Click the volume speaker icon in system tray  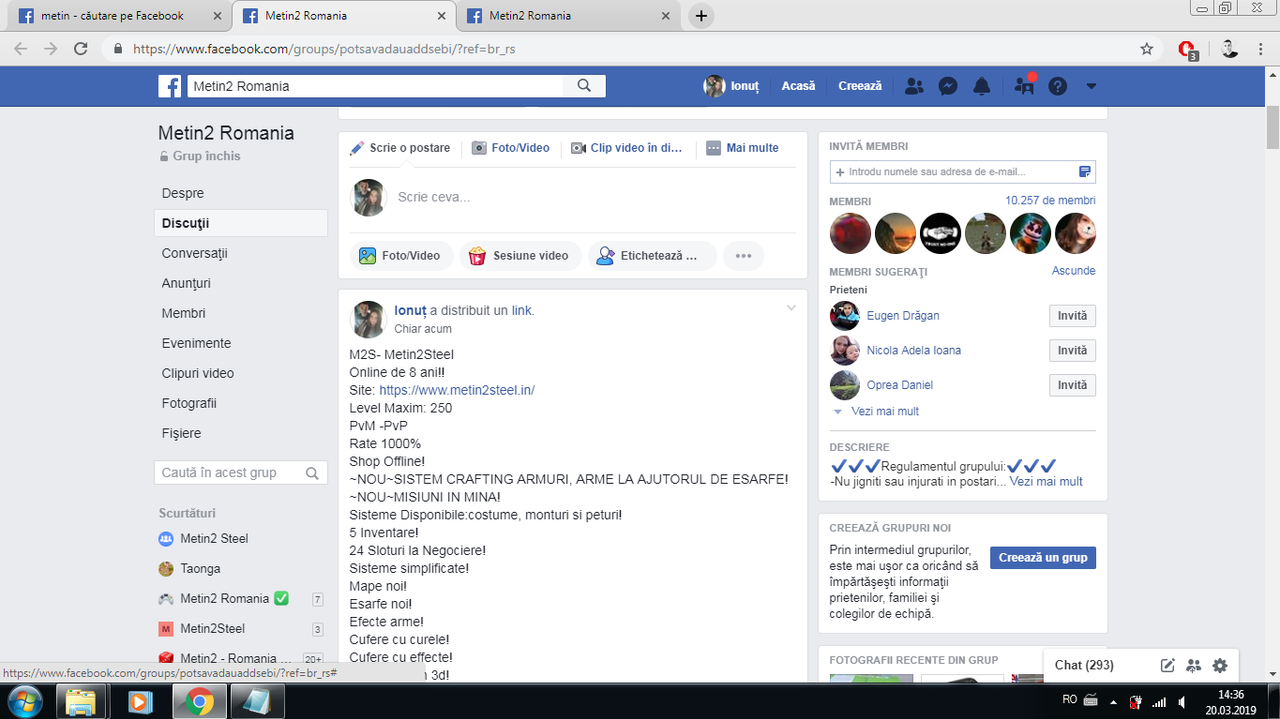(x=1184, y=702)
